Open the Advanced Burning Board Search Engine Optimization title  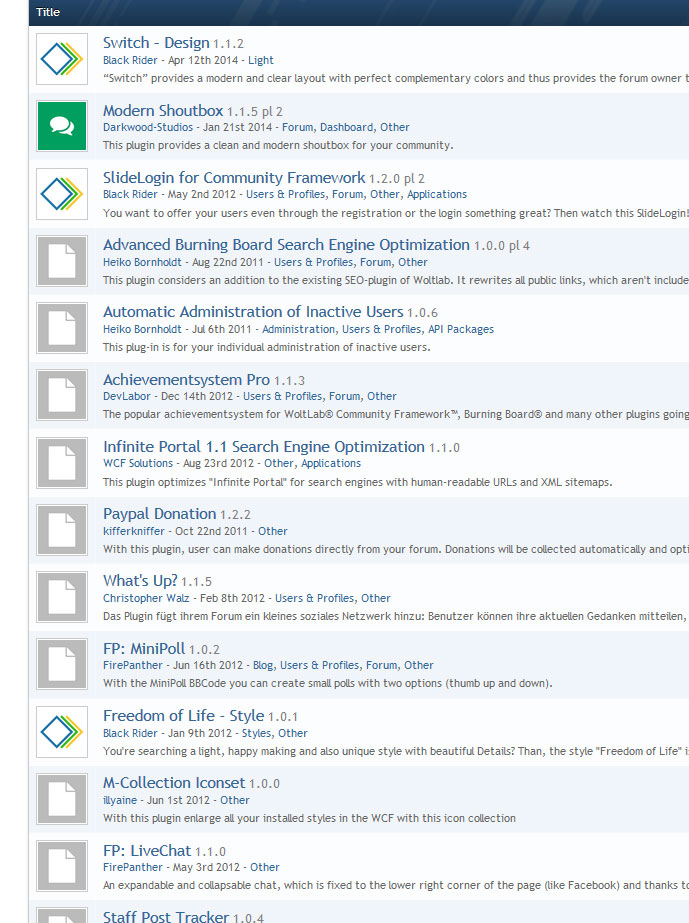pyautogui.click(x=286, y=245)
